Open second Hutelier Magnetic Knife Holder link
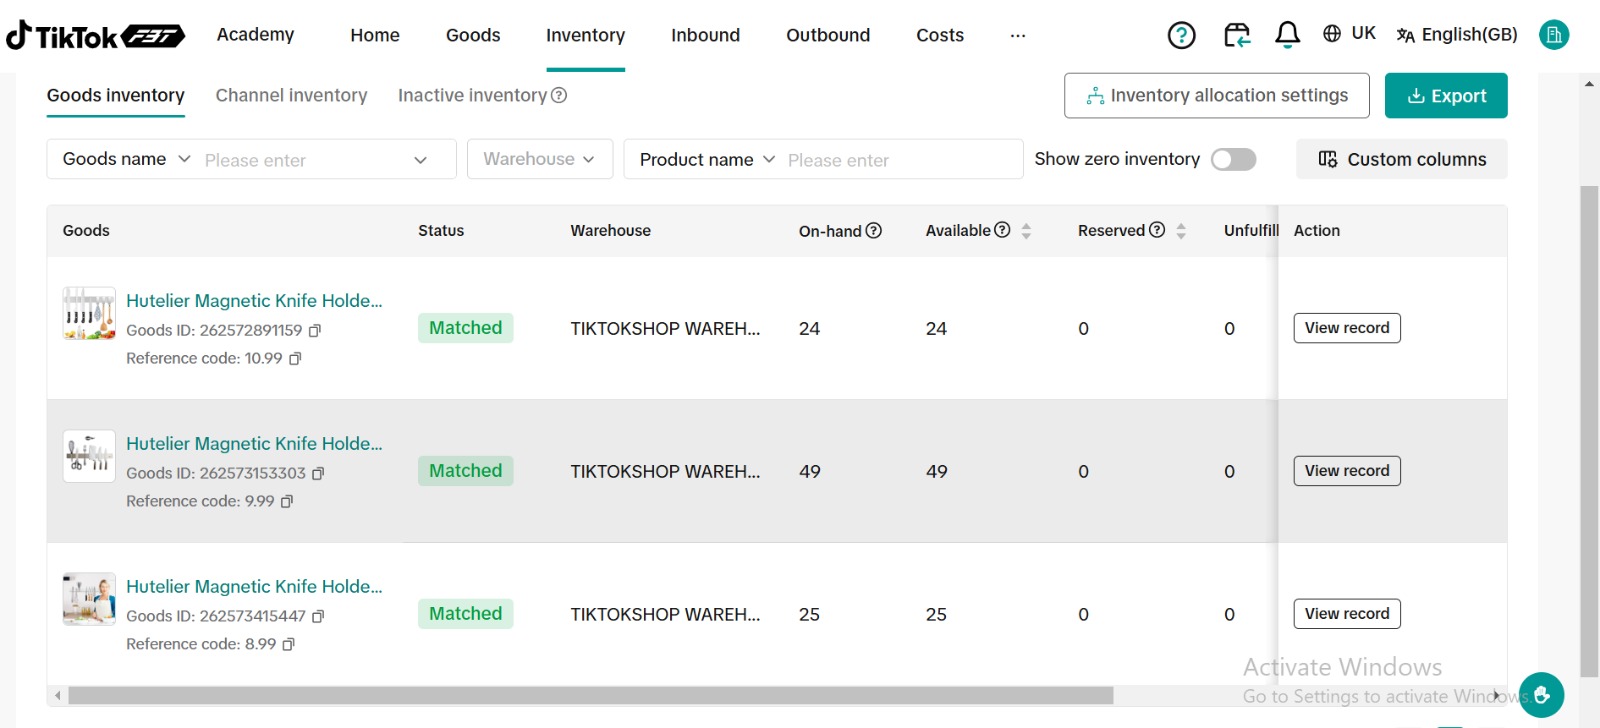 [x=254, y=443]
